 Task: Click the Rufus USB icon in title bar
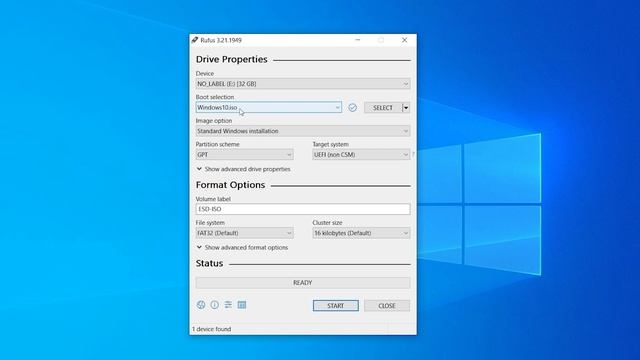[x=195, y=40]
